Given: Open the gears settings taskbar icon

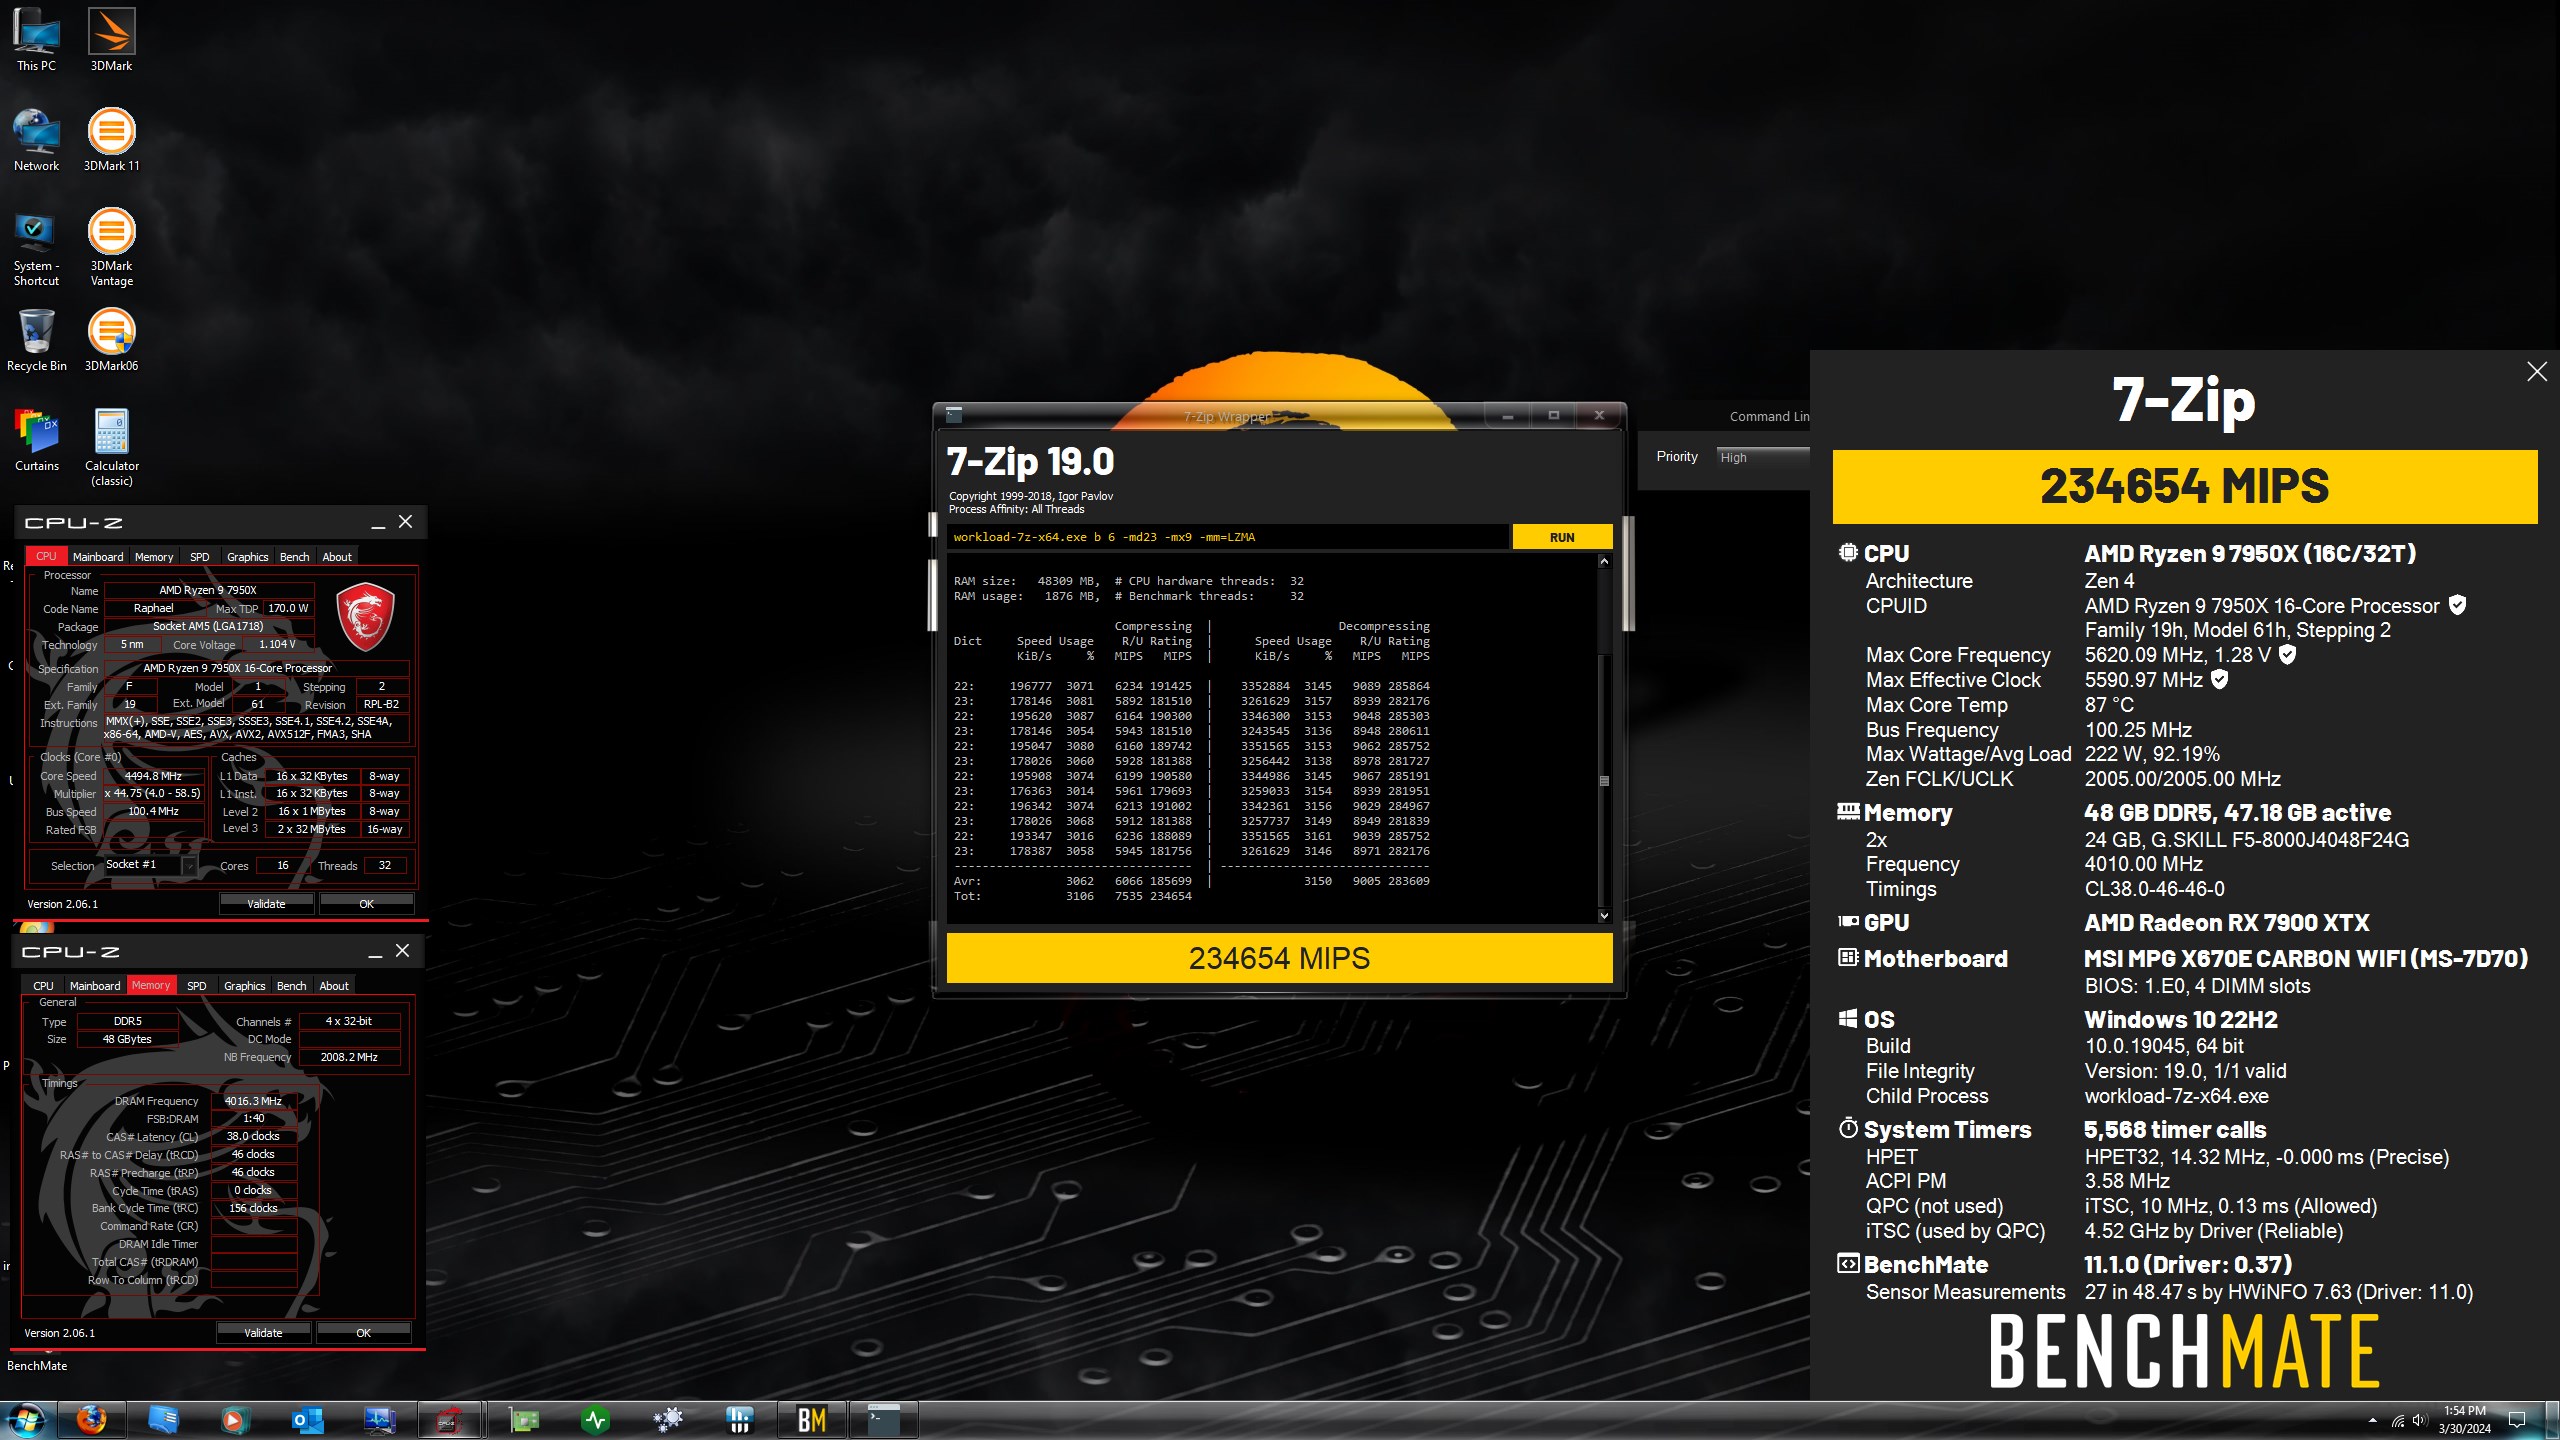Looking at the screenshot, I should pyautogui.click(x=668, y=1420).
